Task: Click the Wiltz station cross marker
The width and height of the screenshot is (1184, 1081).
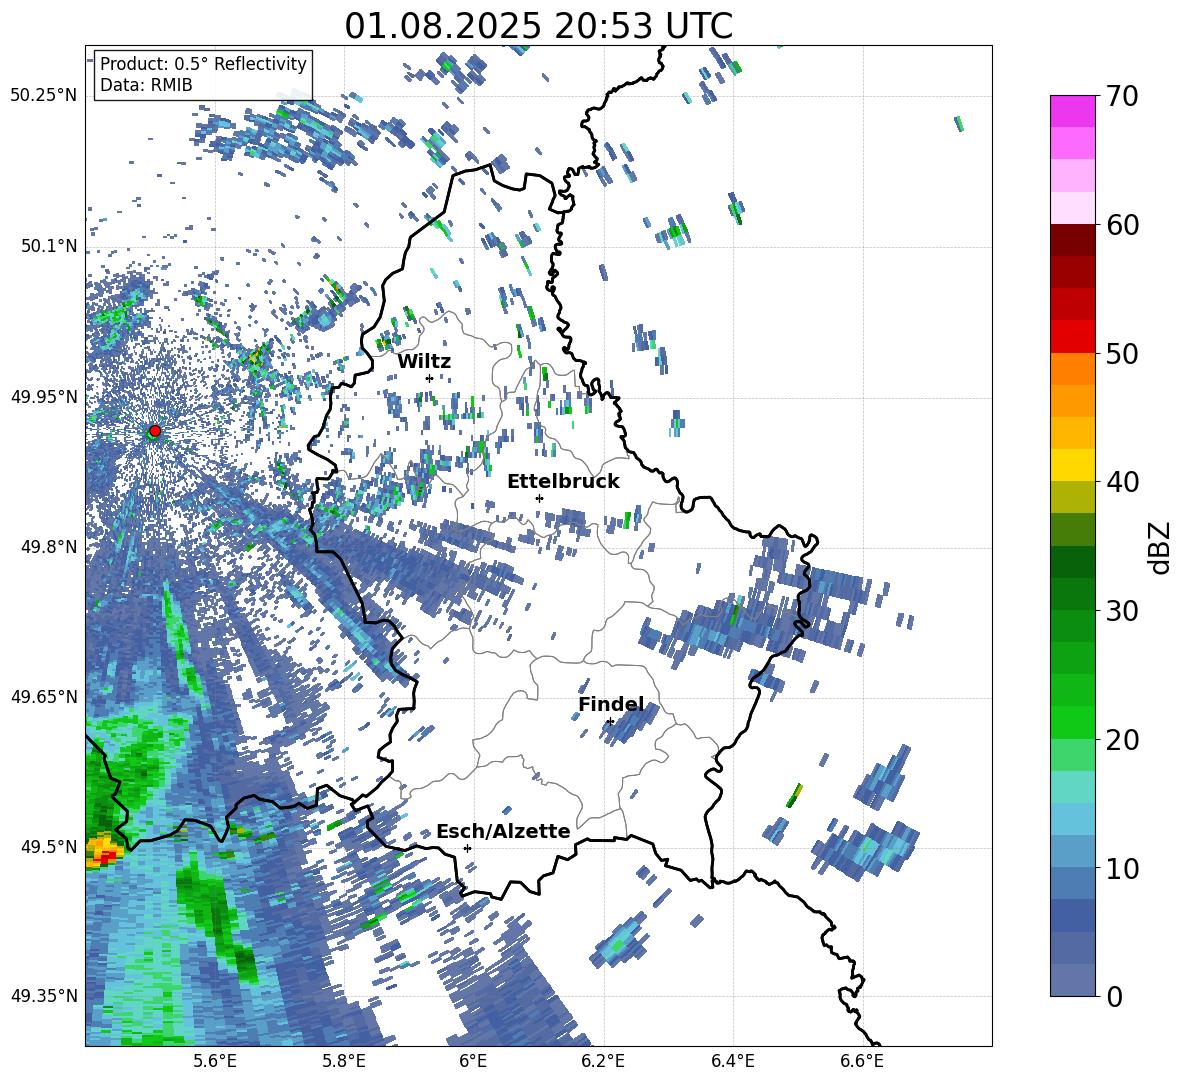Action: (x=429, y=378)
